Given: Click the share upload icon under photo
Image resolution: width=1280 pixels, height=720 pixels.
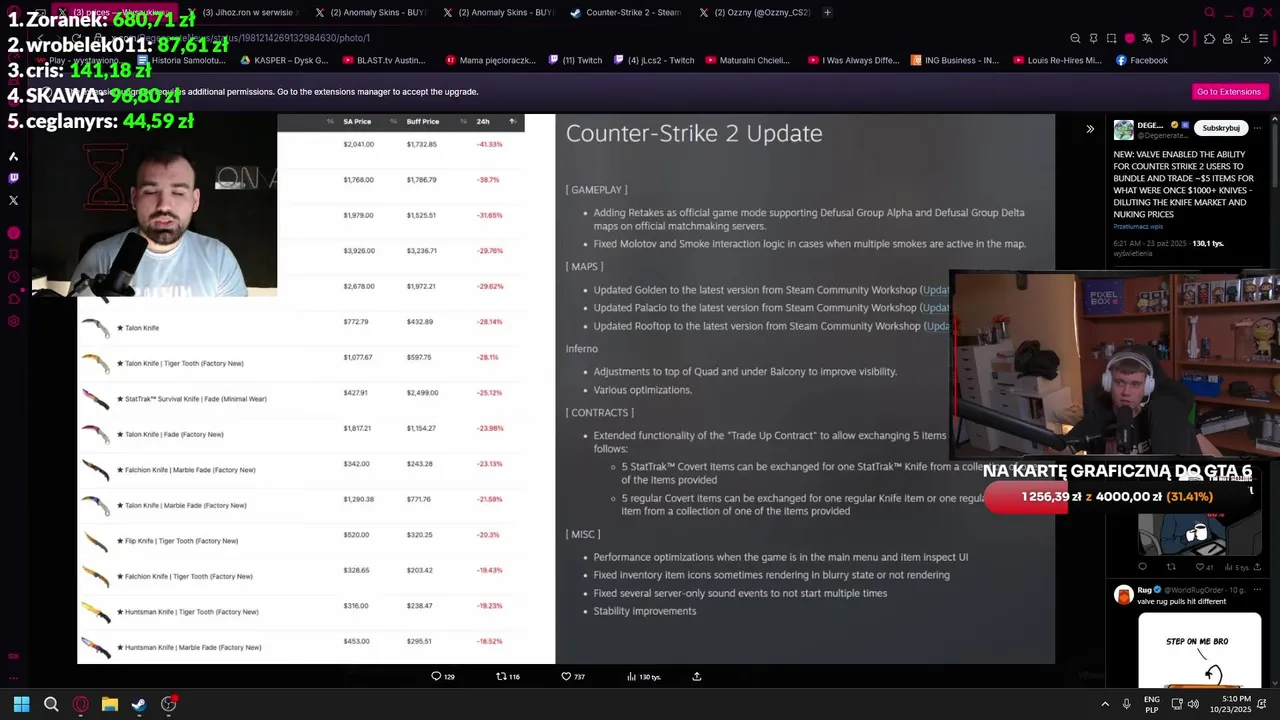Looking at the screenshot, I should pyautogui.click(x=697, y=677).
